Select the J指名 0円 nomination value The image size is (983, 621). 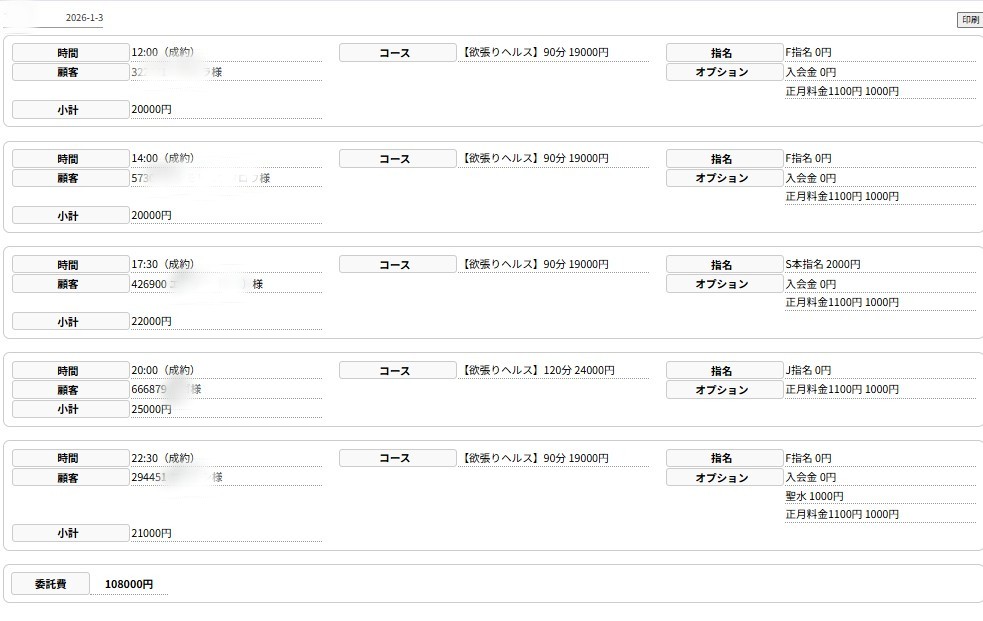pyautogui.click(x=808, y=370)
